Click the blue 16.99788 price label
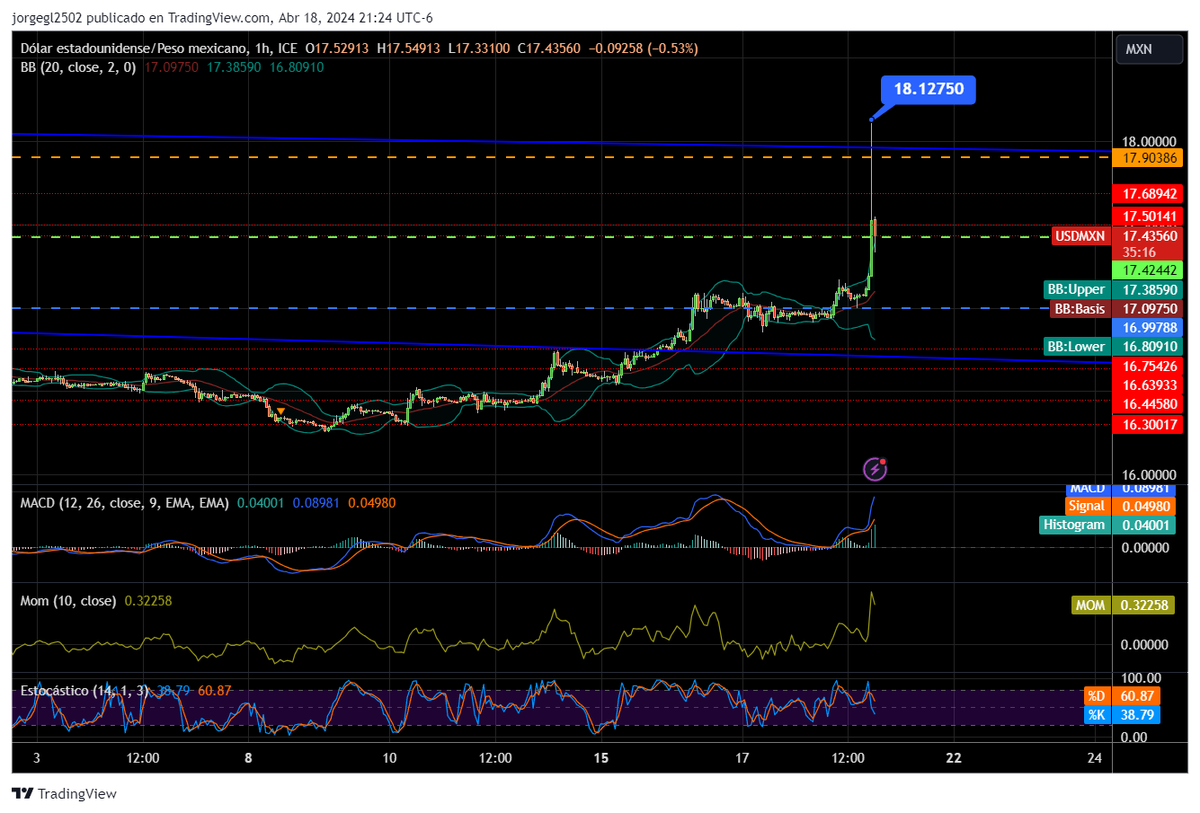 click(1150, 328)
